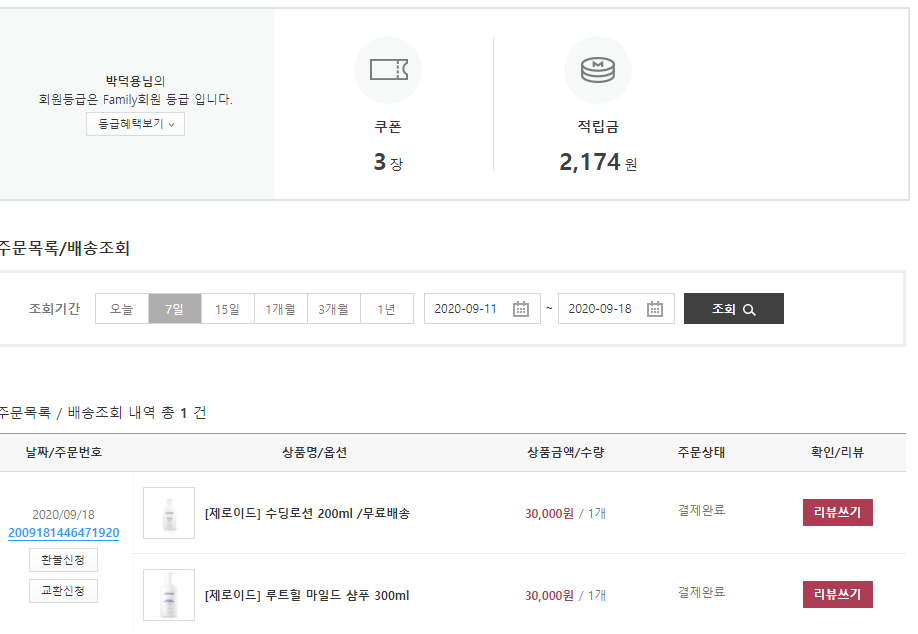Click the 환불신청 refund button
Viewport: 918px width, 634px height.
coord(63,559)
